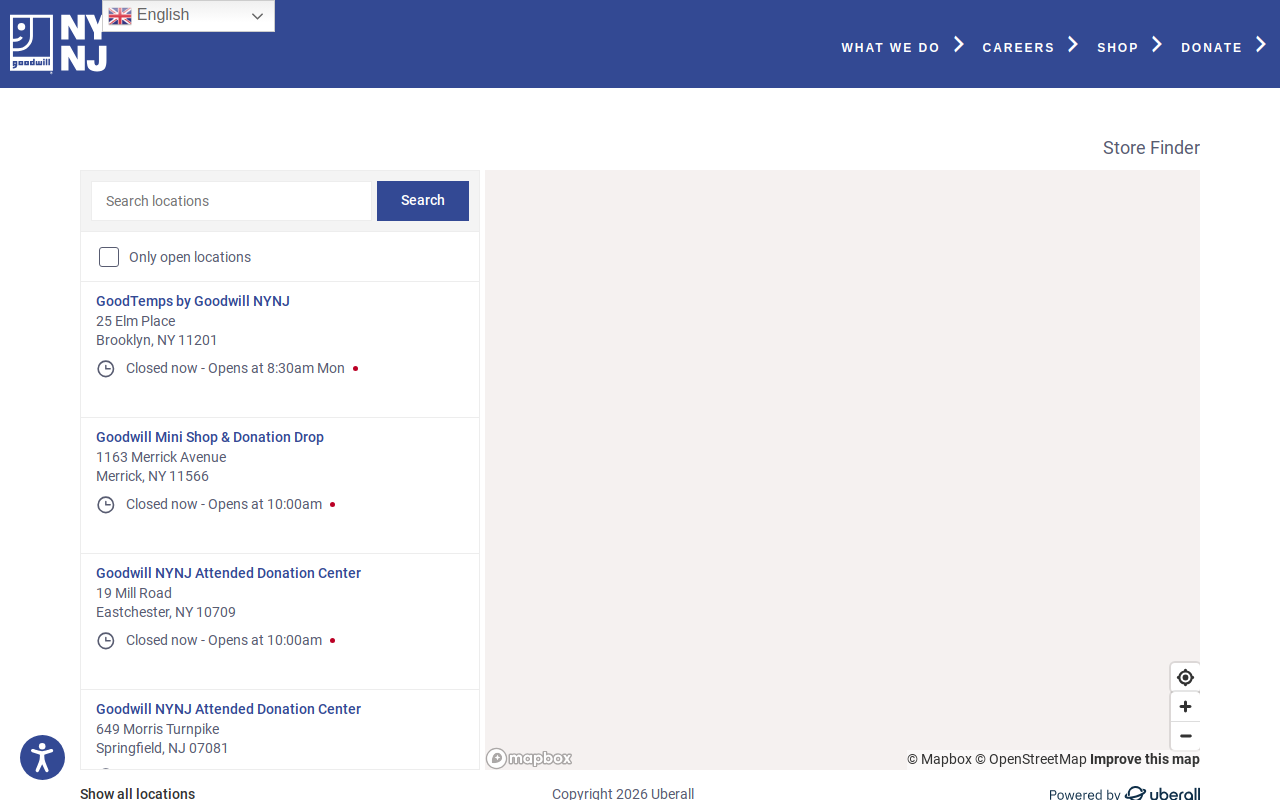Open the Careers menu

pyautogui.click(x=1018, y=47)
